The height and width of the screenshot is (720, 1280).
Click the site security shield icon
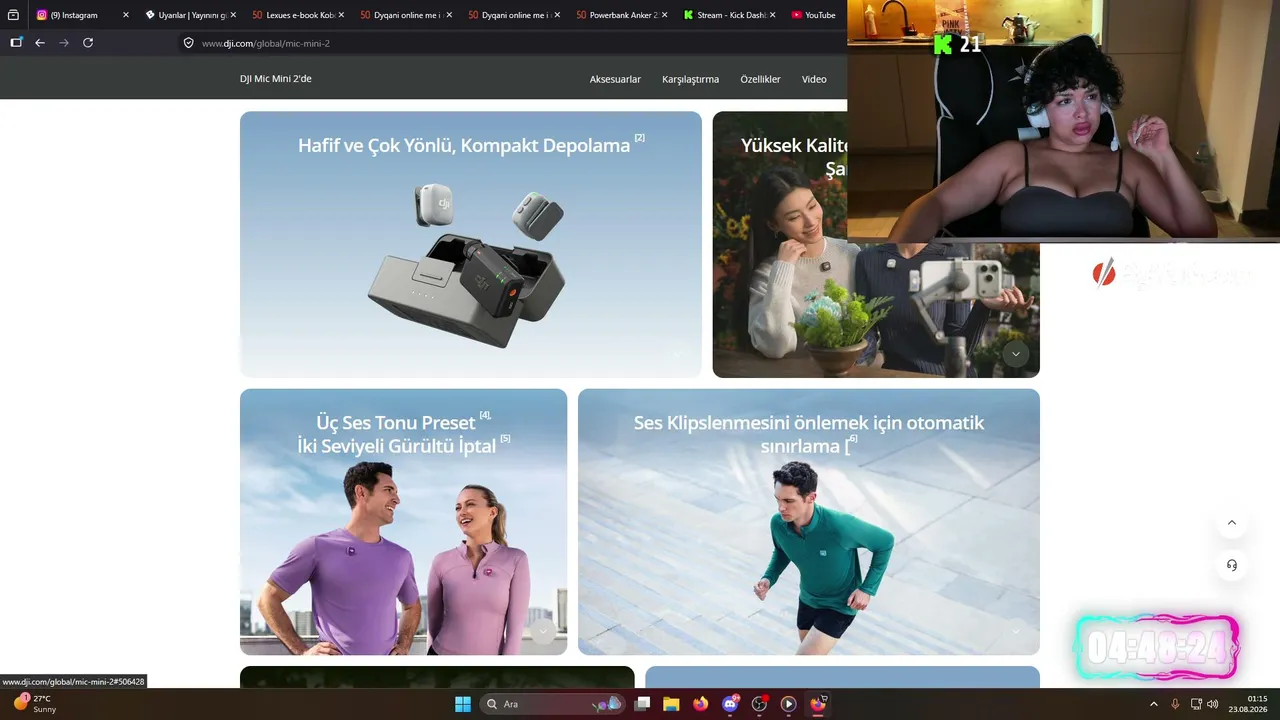click(188, 43)
